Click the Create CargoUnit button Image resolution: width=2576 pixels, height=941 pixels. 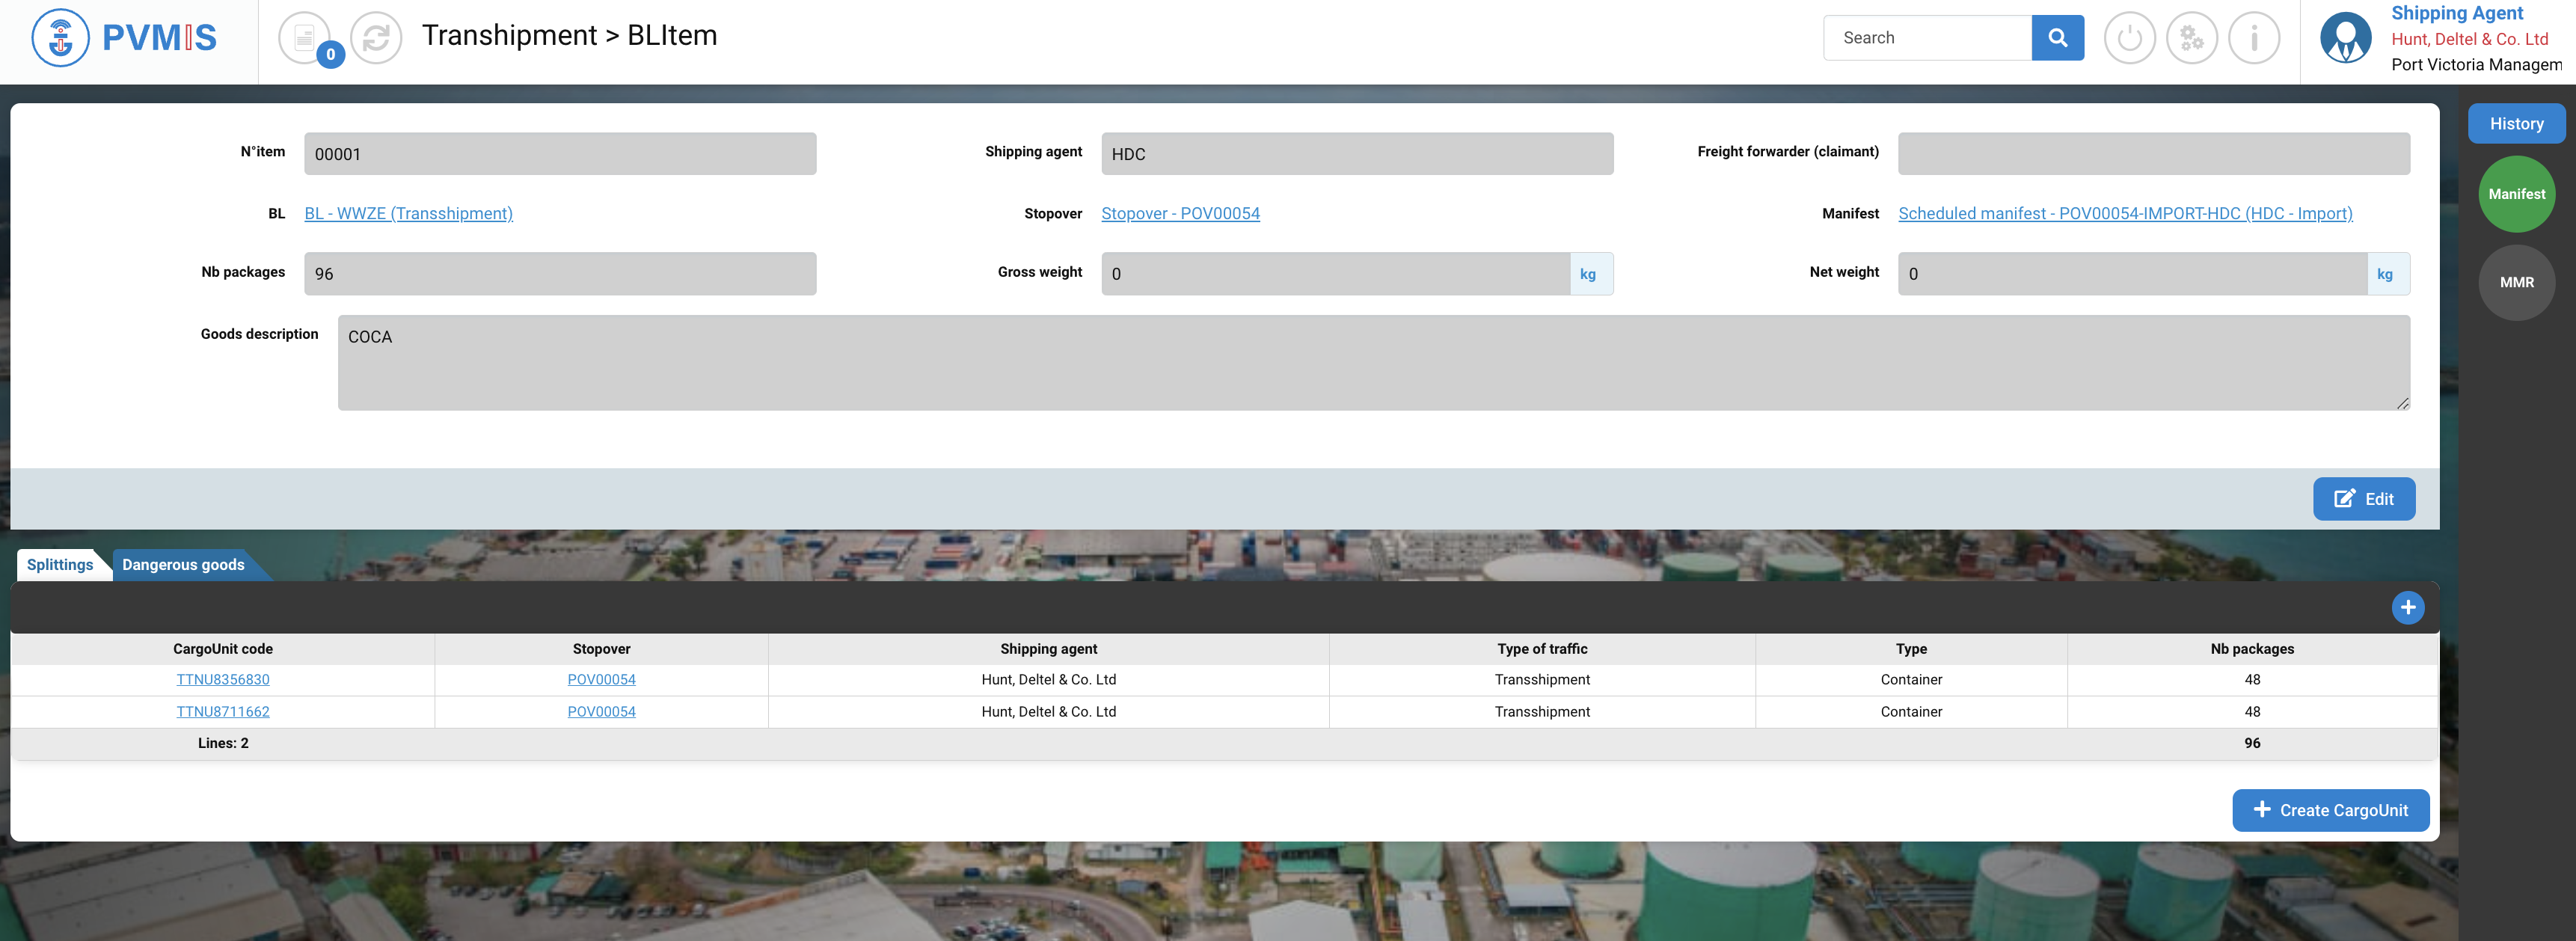click(2330, 810)
